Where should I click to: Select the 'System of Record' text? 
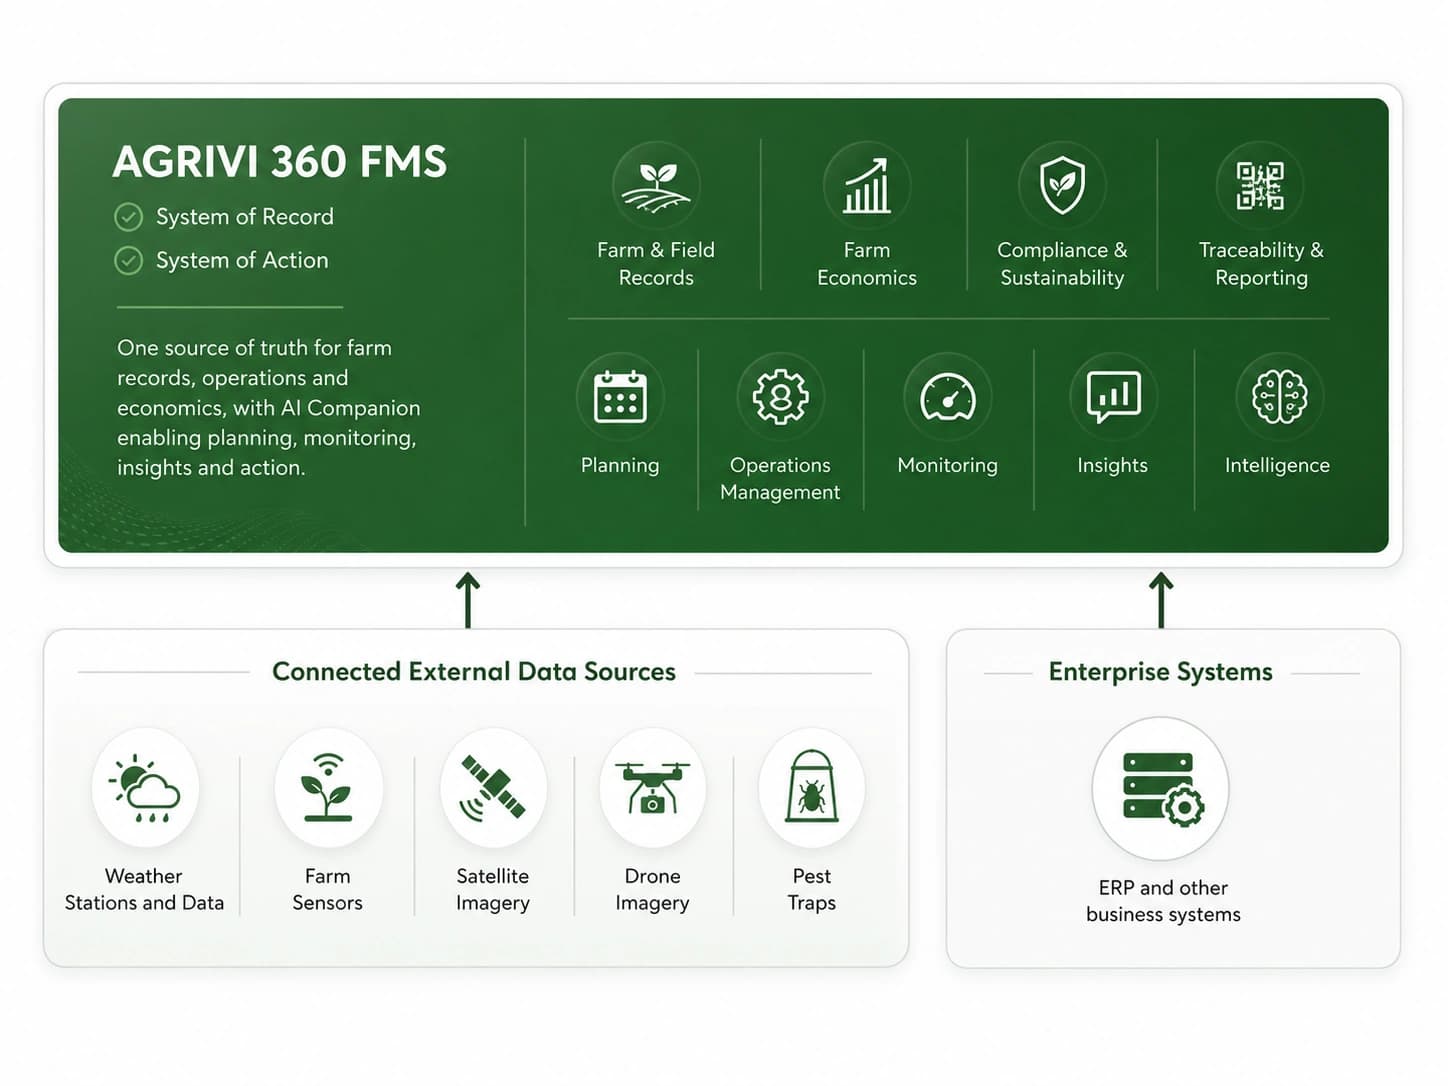click(x=245, y=217)
